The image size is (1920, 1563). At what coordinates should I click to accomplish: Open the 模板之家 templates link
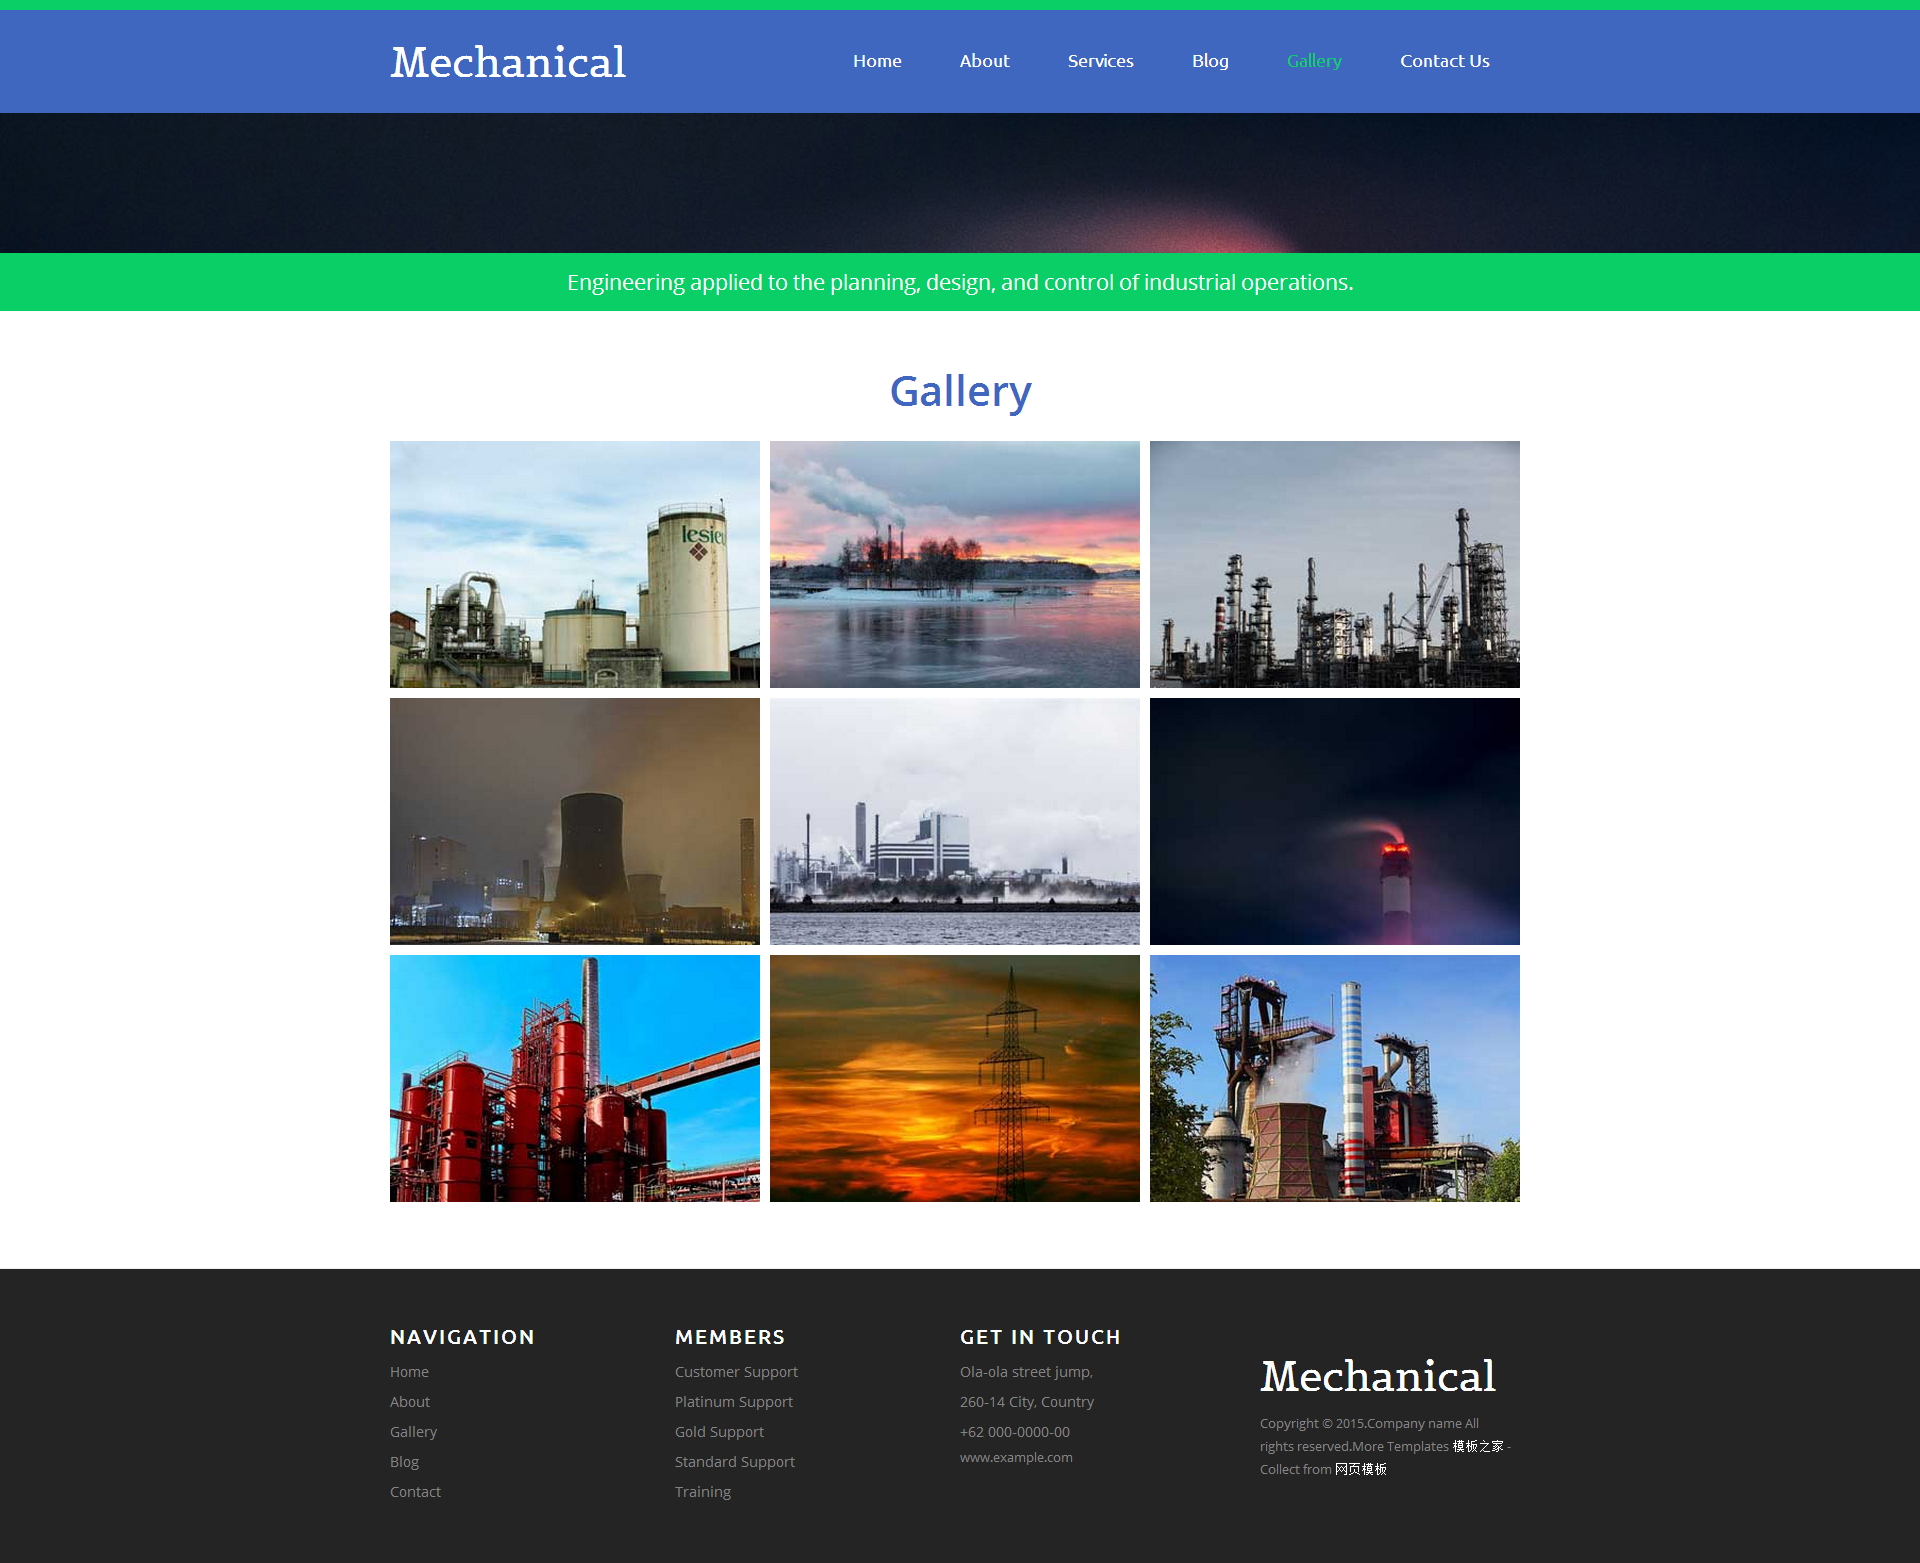coord(1478,1446)
